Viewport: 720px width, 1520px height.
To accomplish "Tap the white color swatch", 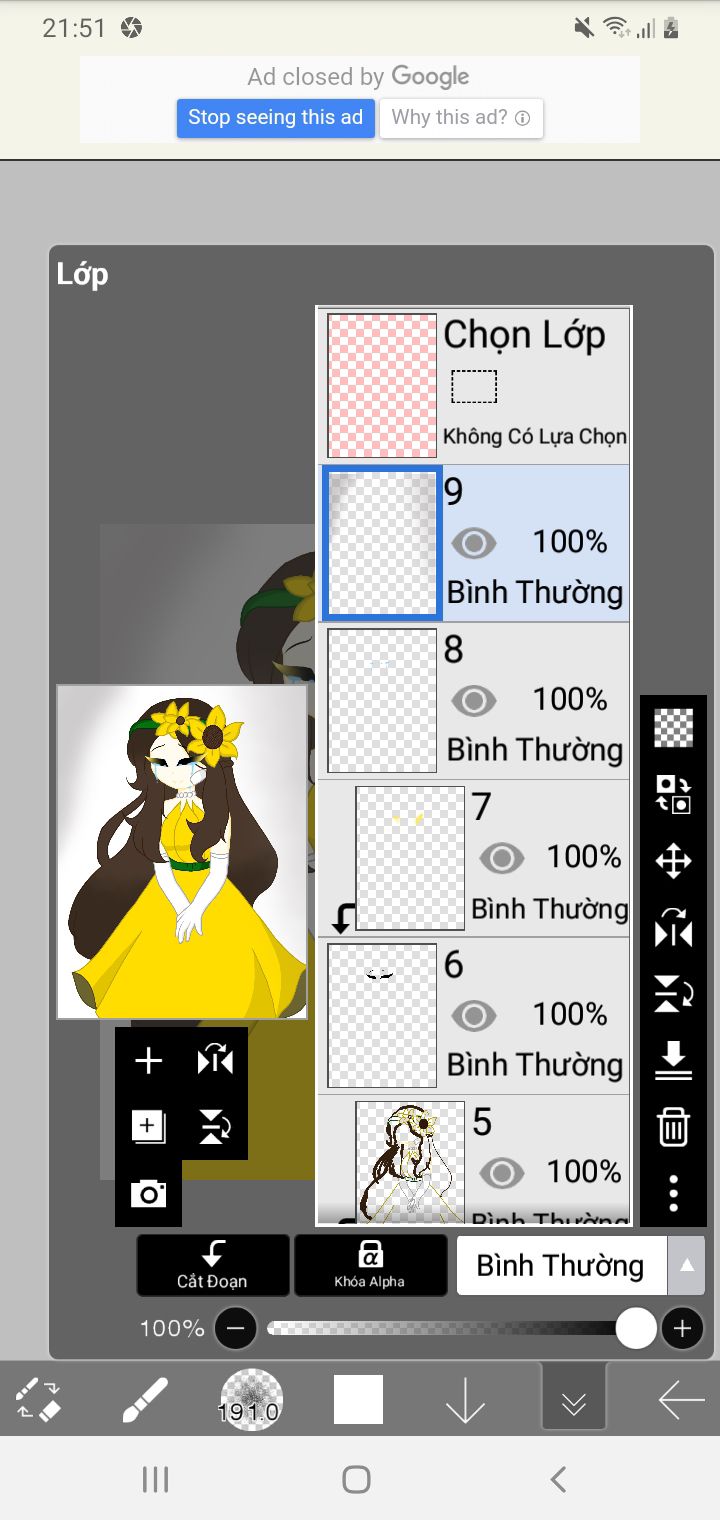I will tap(358, 1399).
